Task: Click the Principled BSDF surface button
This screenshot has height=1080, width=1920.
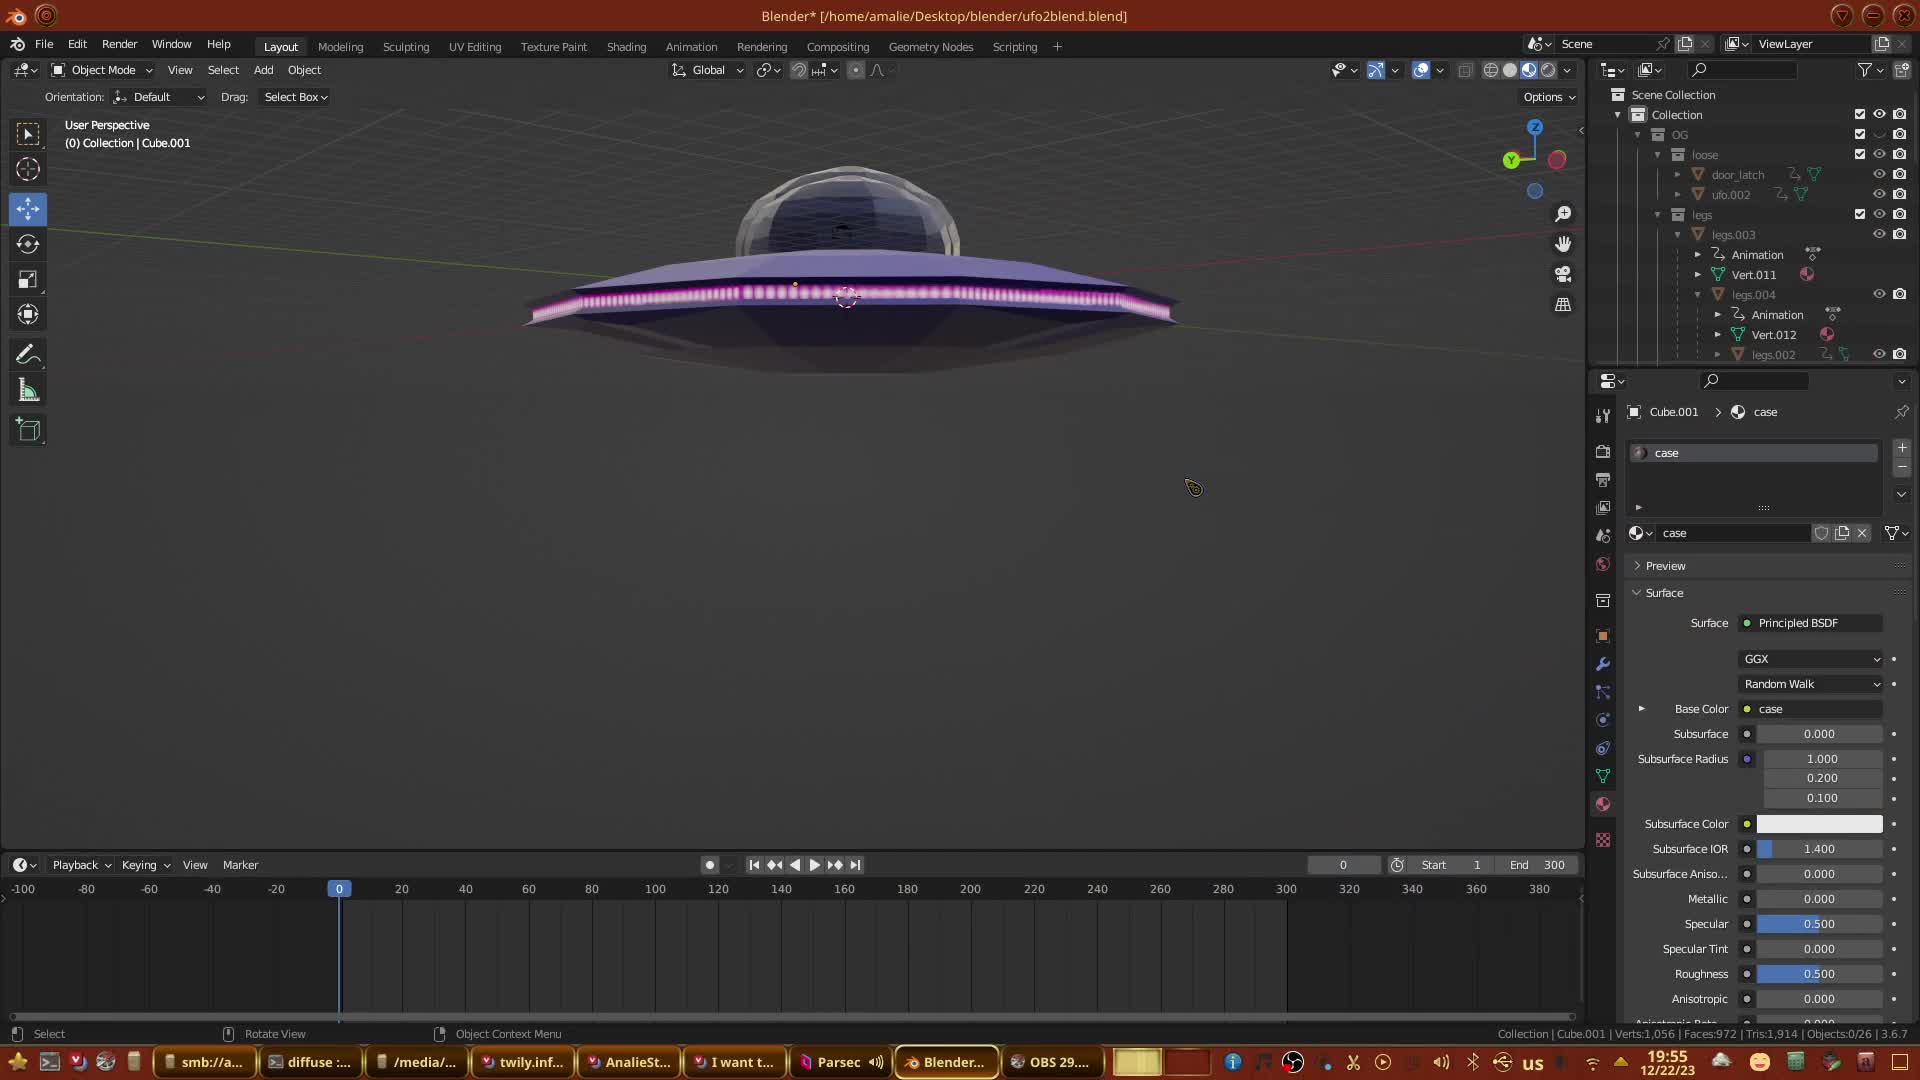Action: click(x=1811, y=623)
